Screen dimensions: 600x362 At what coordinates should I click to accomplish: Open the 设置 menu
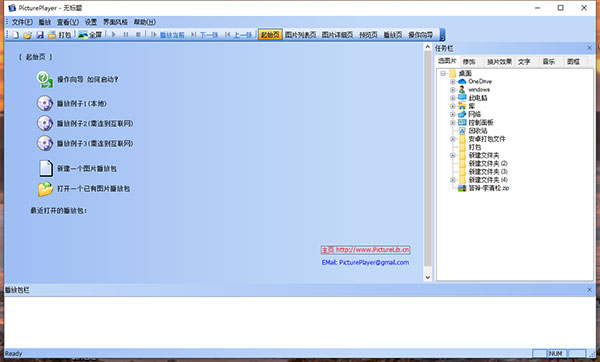[x=91, y=22]
